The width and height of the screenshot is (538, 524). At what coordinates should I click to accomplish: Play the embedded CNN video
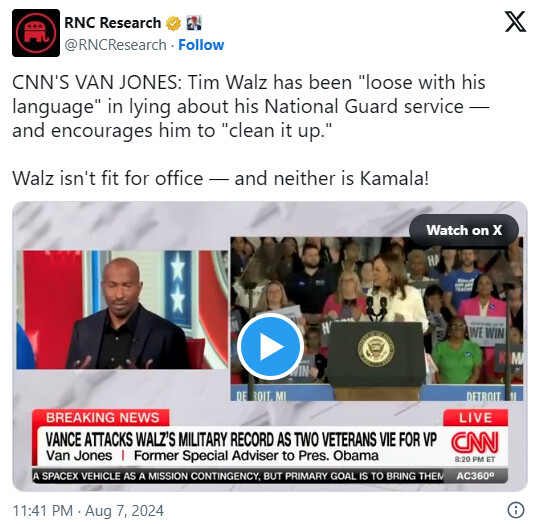270,346
